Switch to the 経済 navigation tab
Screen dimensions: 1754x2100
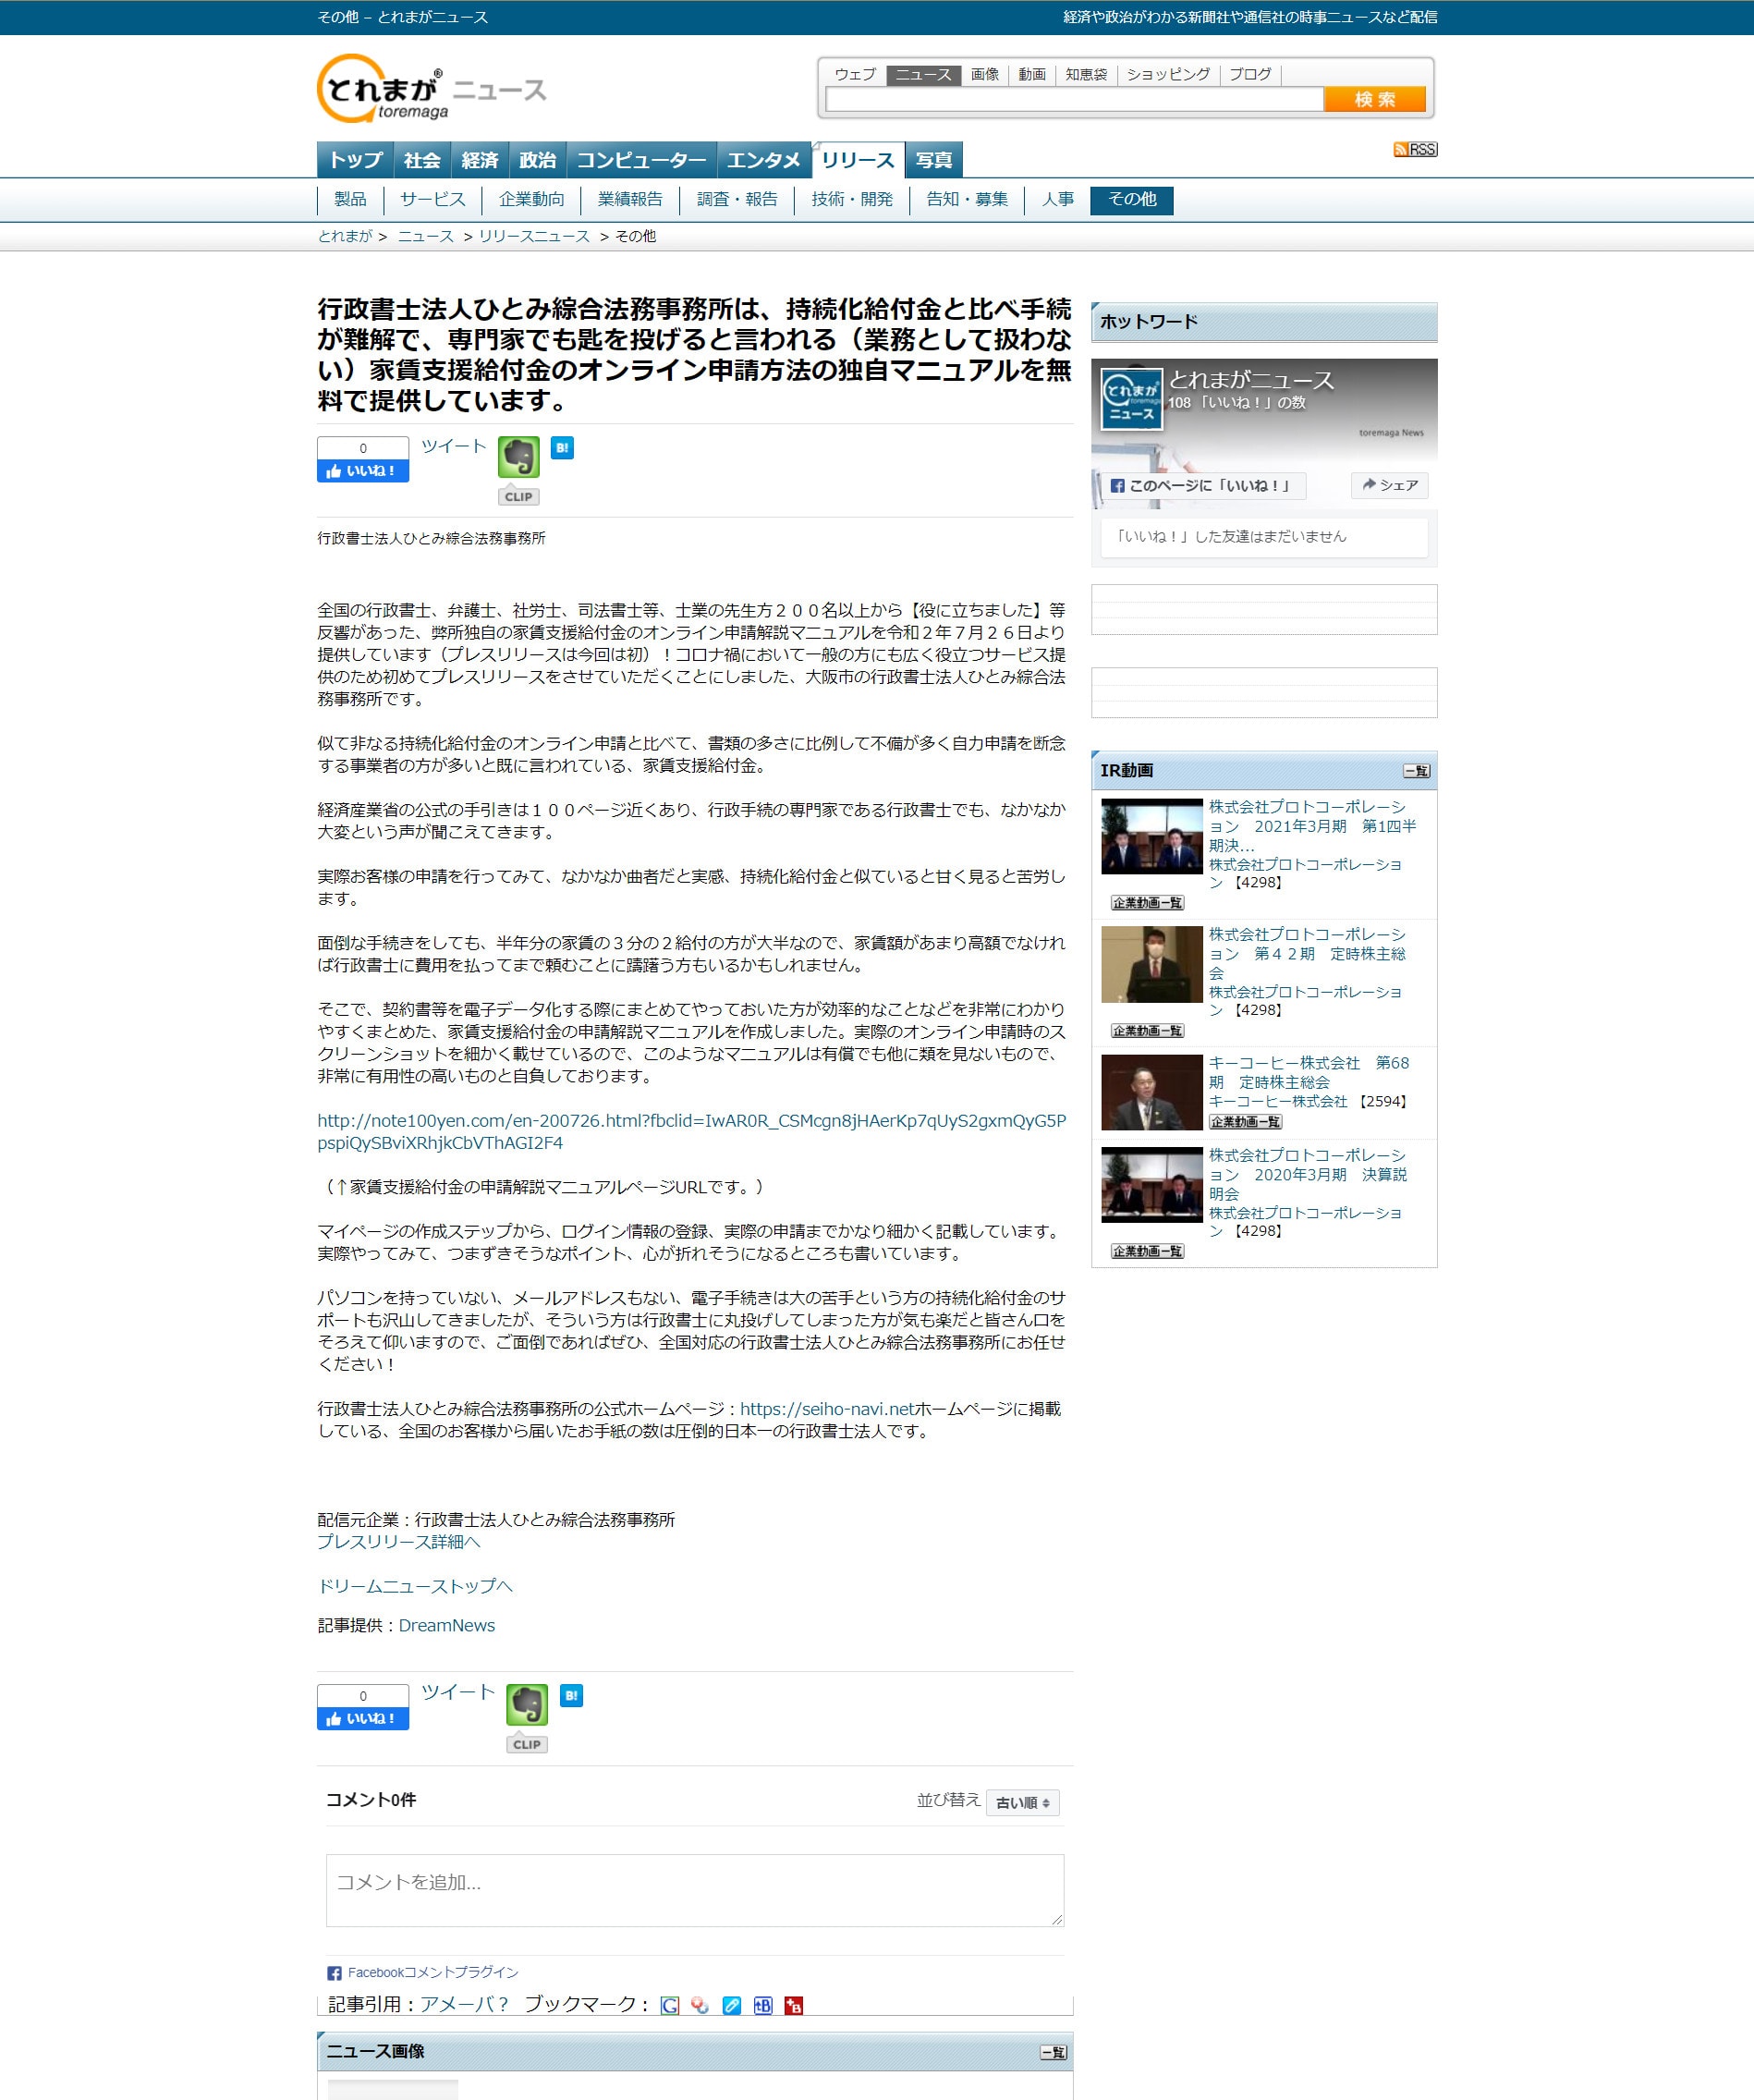click(x=479, y=160)
